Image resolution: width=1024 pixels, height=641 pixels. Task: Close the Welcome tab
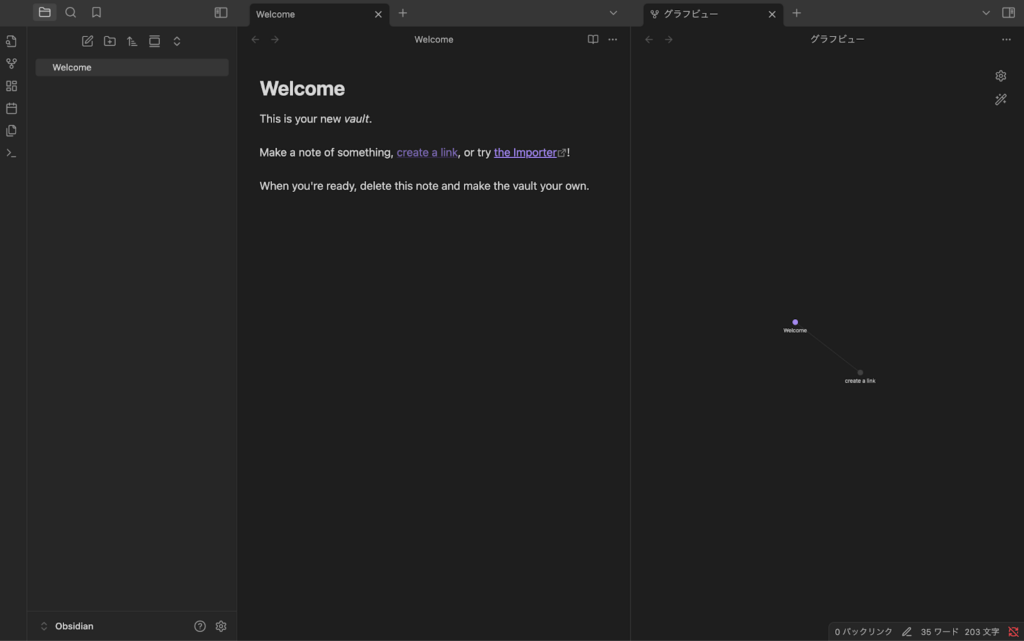[x=378, y=14]
